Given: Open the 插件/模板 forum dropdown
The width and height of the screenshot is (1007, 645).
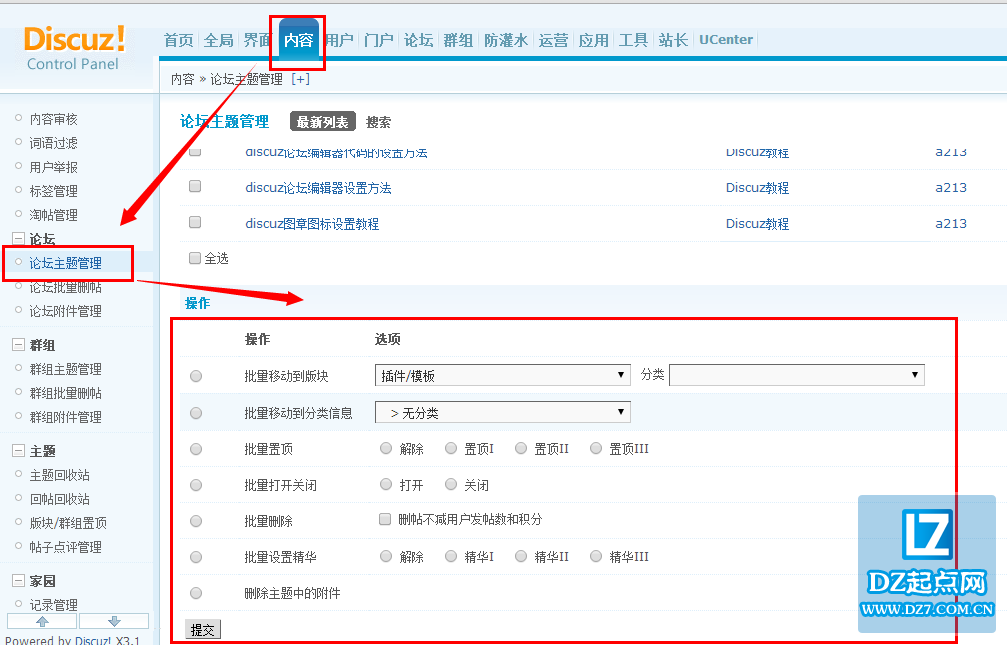Looking at the screenshot, I should (502, 375).
